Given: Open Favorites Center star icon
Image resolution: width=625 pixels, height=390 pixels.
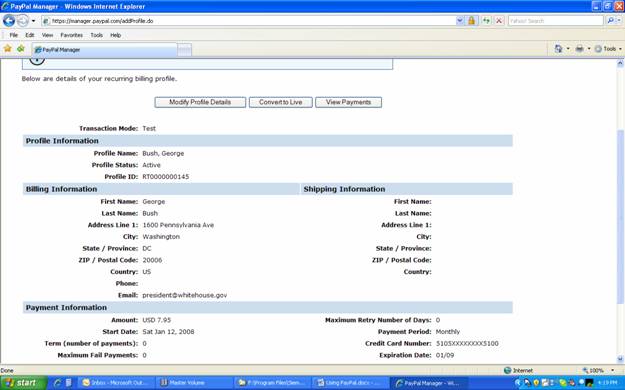Looking at the screenshot, I should click(x=8, y=49).
